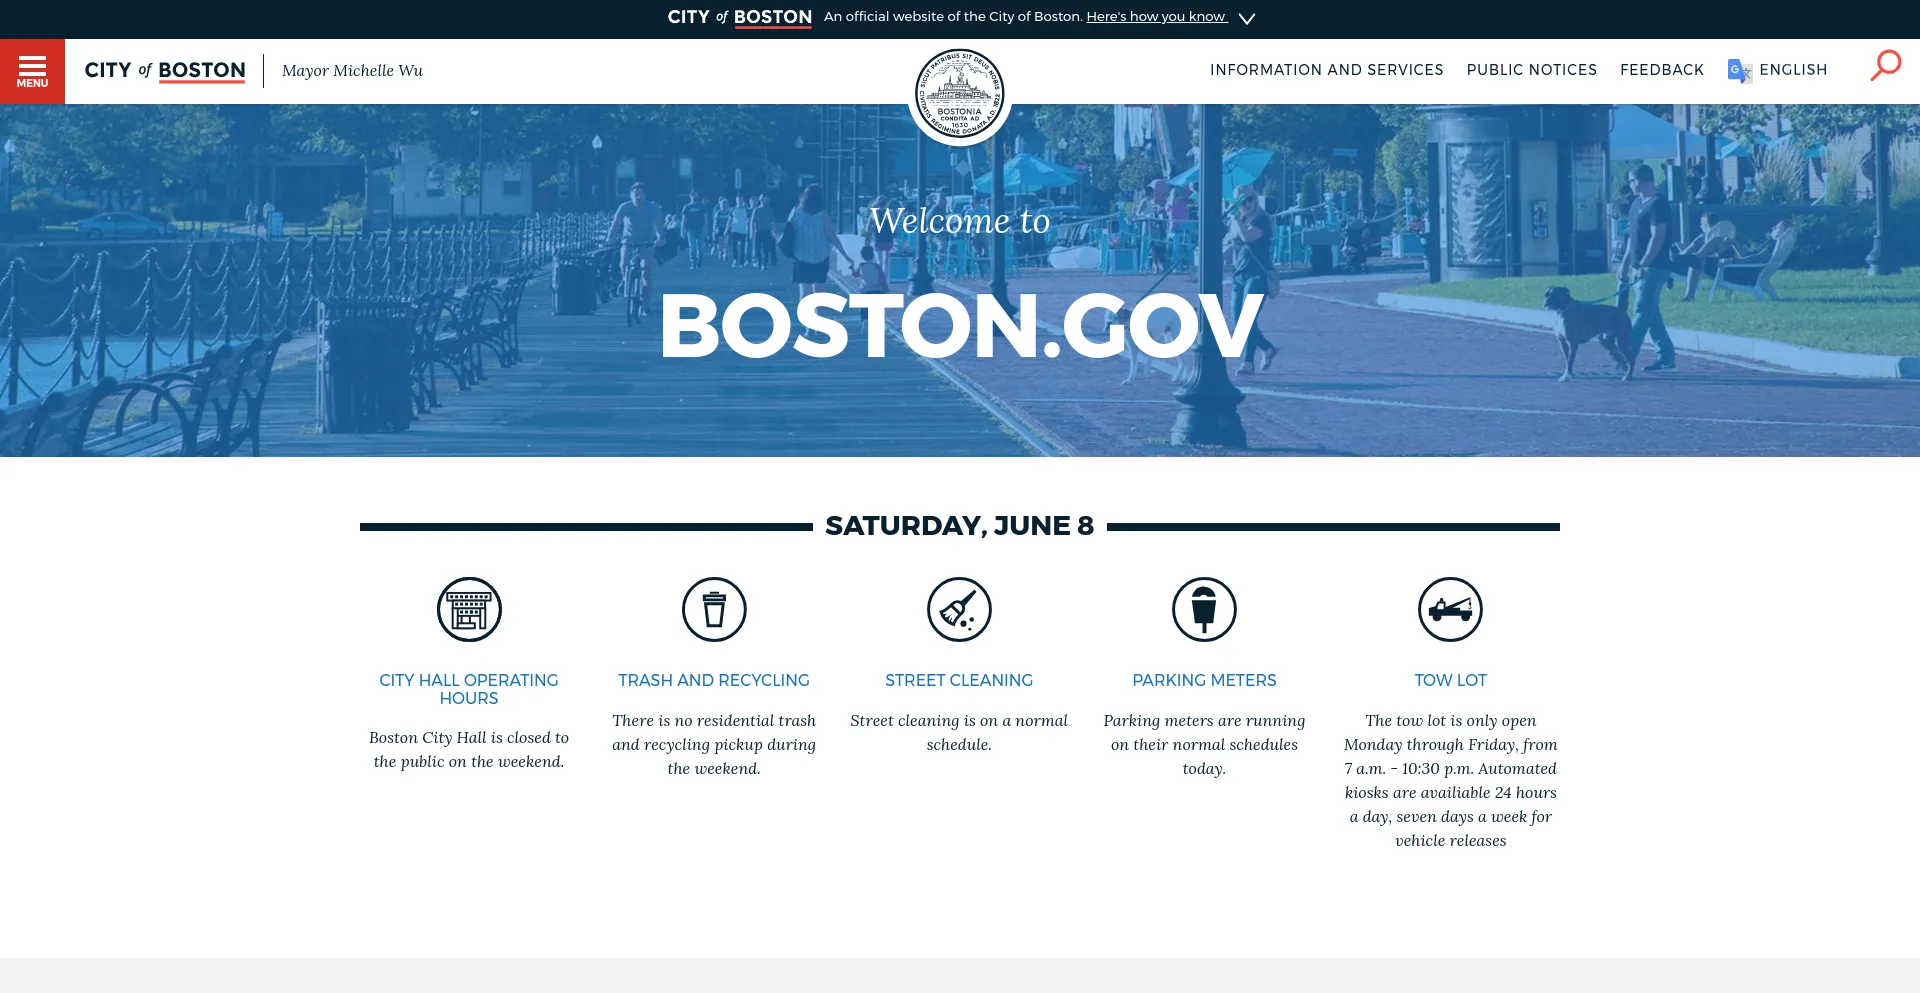This screenshot has width=1920, height=993.
Task: Click "Parking meters are running" description
Action: tap(1204, 744)
